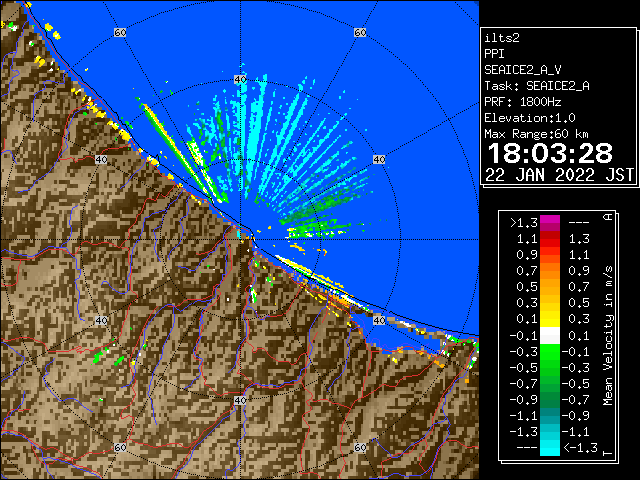This screenshot has width=640, height=480.
Task: Click the magenta >1.3 legend color
Action: [550, 223]
